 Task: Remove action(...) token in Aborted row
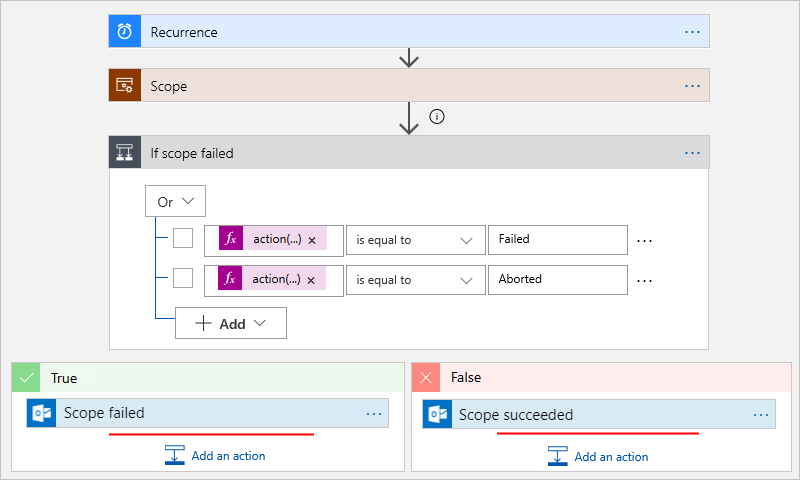pos(311,281)
